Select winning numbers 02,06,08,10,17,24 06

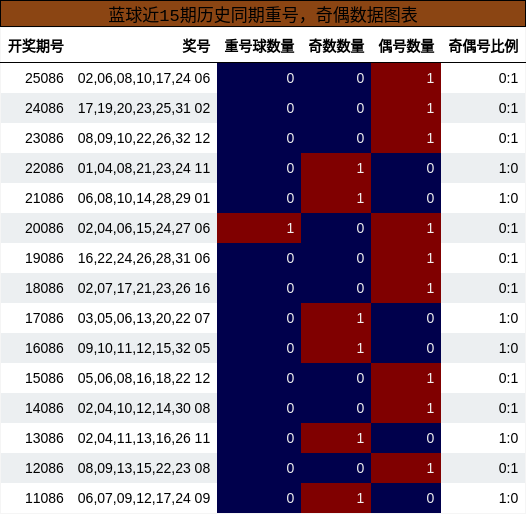point(144,78)
